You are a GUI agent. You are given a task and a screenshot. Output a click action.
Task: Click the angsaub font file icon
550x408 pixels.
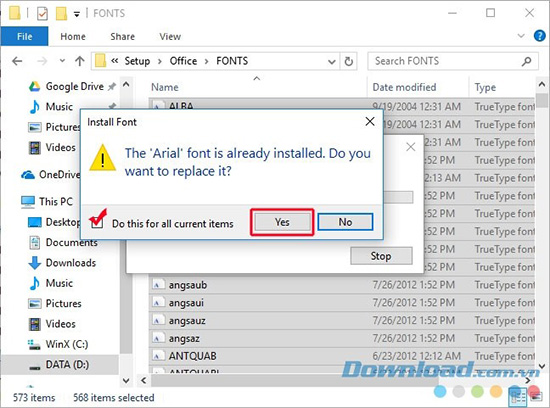[158, 285]
